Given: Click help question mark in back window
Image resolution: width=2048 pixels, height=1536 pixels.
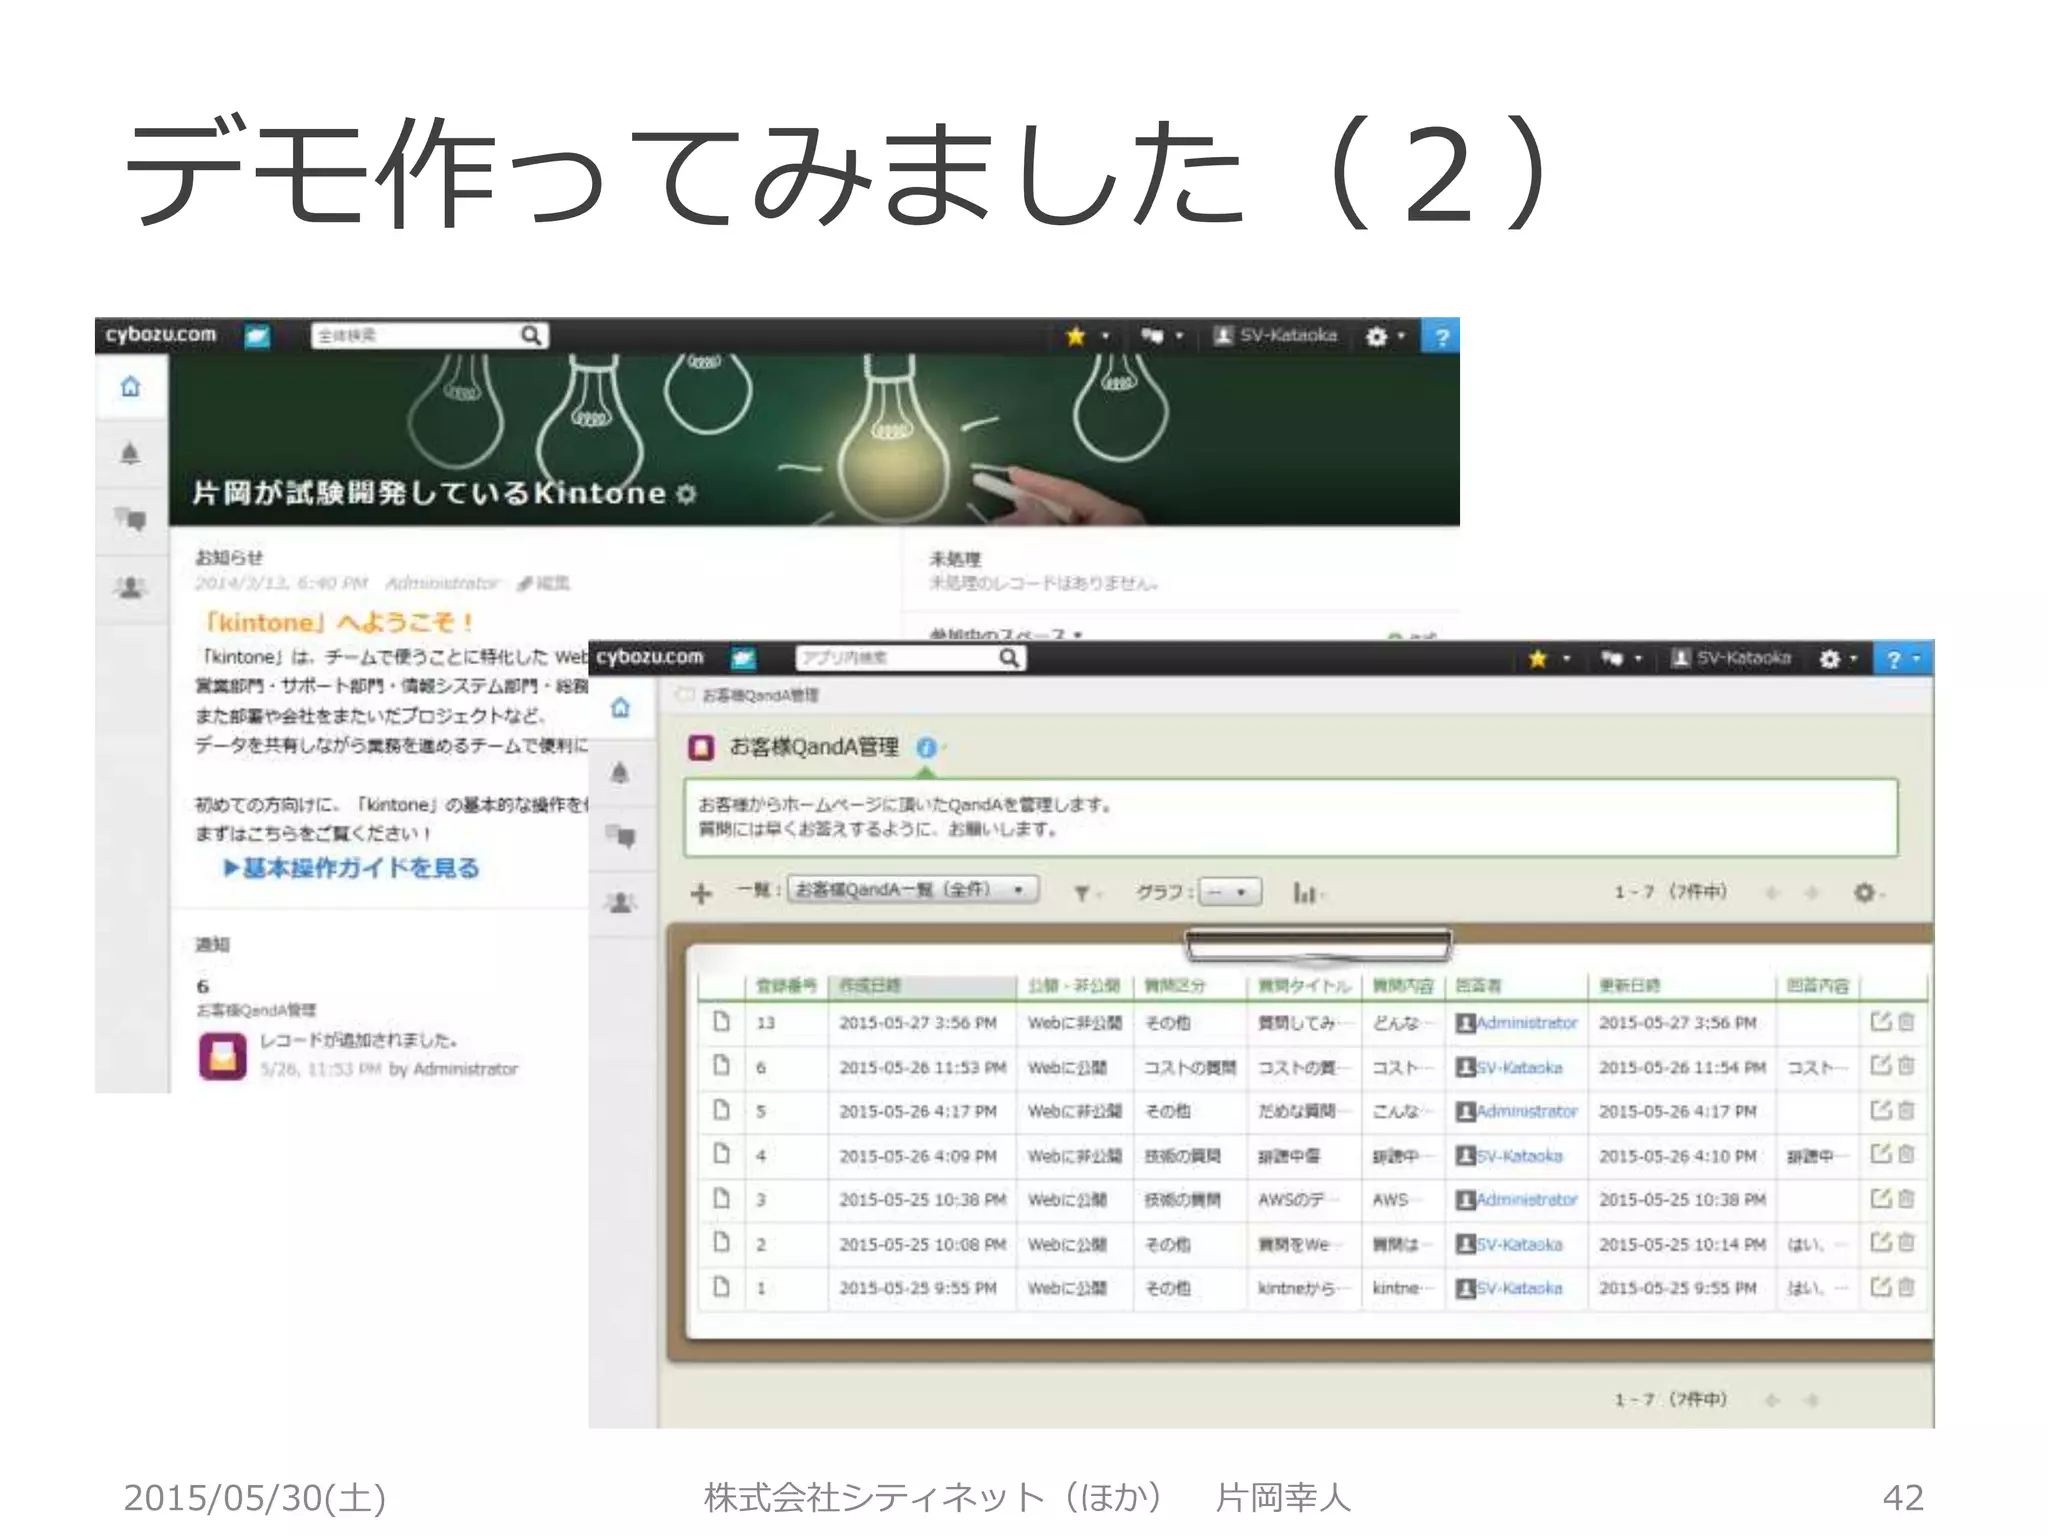Looking at the screenshot, I should click(1441, 337).
